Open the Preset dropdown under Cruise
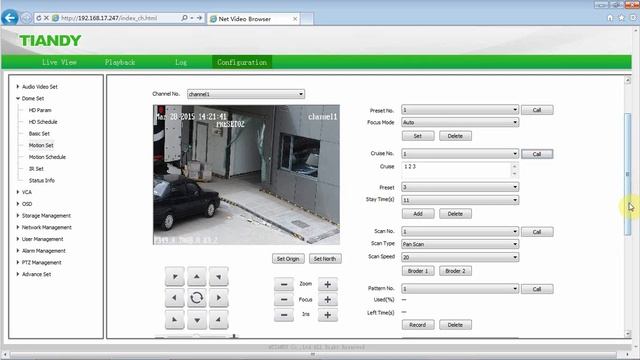 (460, 187)
